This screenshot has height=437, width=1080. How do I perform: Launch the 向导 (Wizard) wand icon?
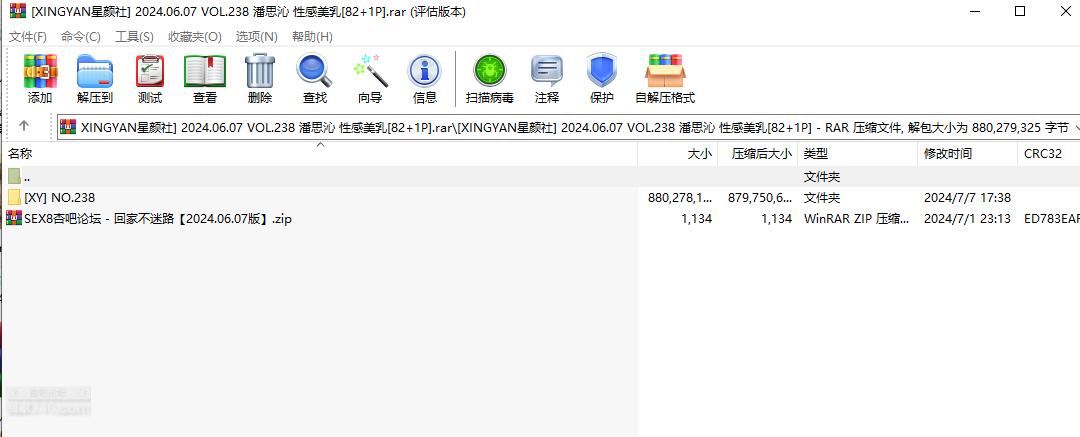pyautogui.click(x=370, y=71)
